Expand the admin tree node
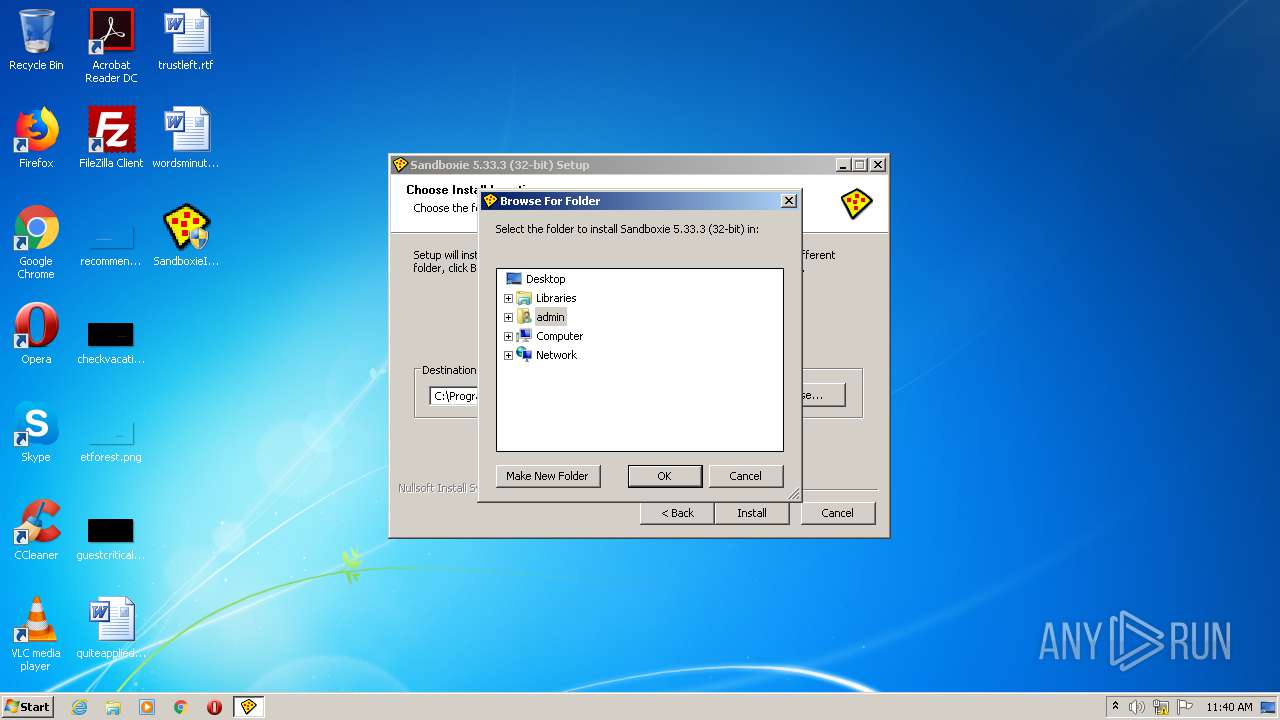The width and height of the screenshot is (1280, 720). [x=508, y=317]
